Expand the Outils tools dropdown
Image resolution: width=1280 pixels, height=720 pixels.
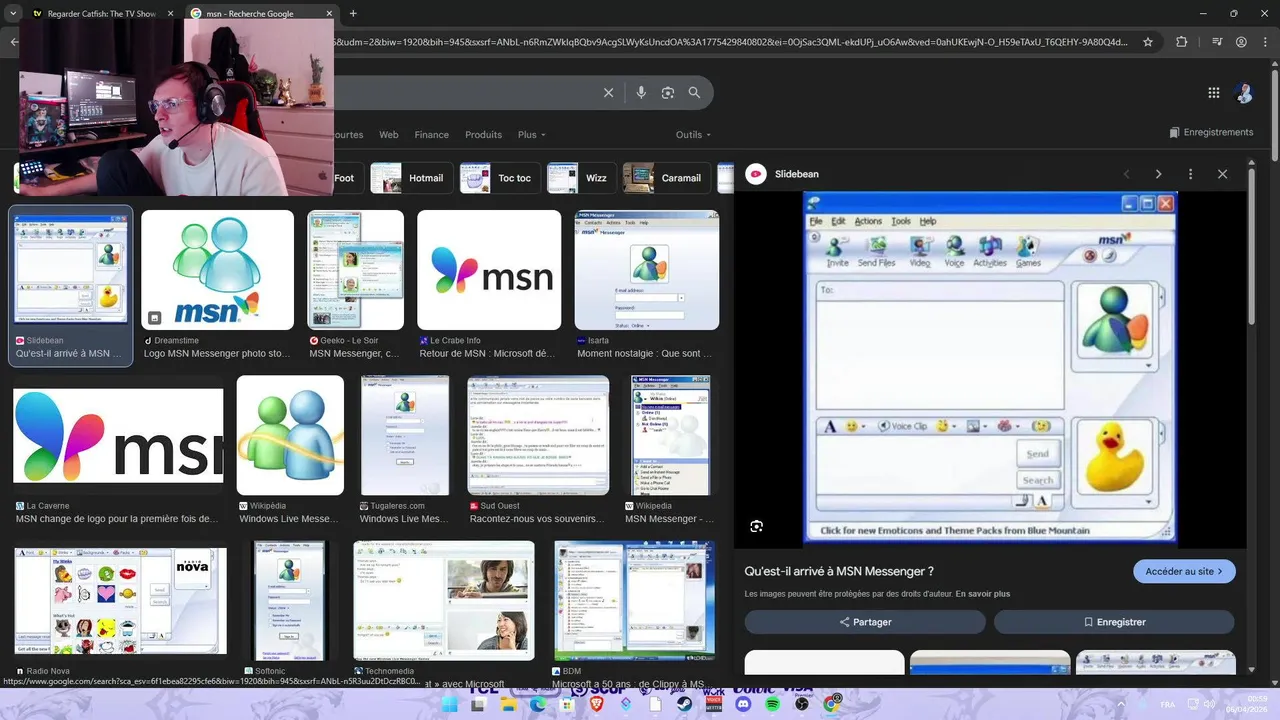[693, 135]
